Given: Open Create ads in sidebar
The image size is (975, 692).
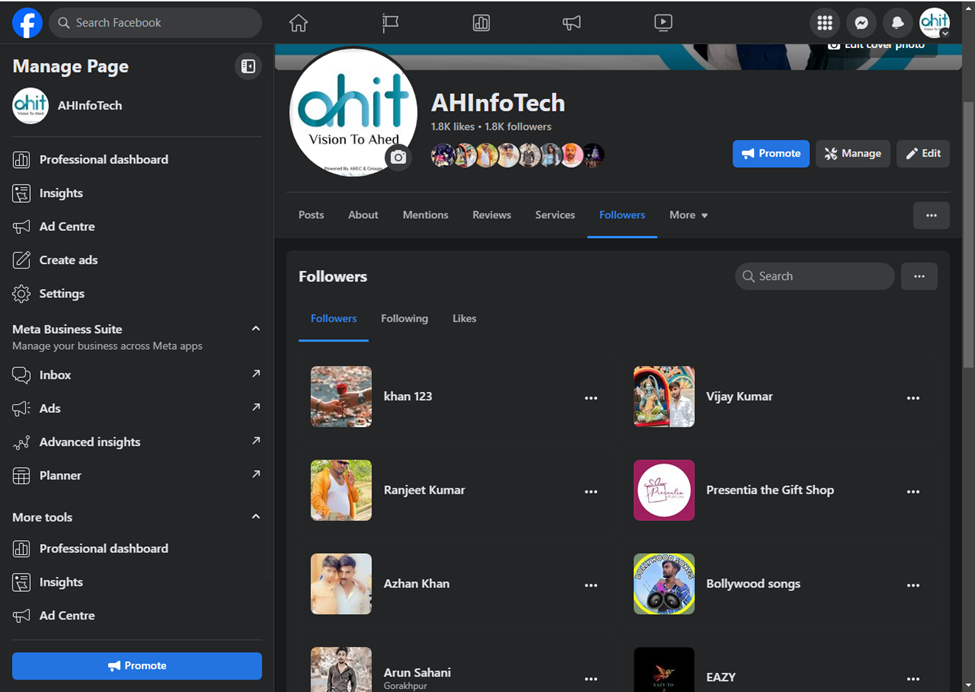Looking at the screenshot, I should [137, 260].
